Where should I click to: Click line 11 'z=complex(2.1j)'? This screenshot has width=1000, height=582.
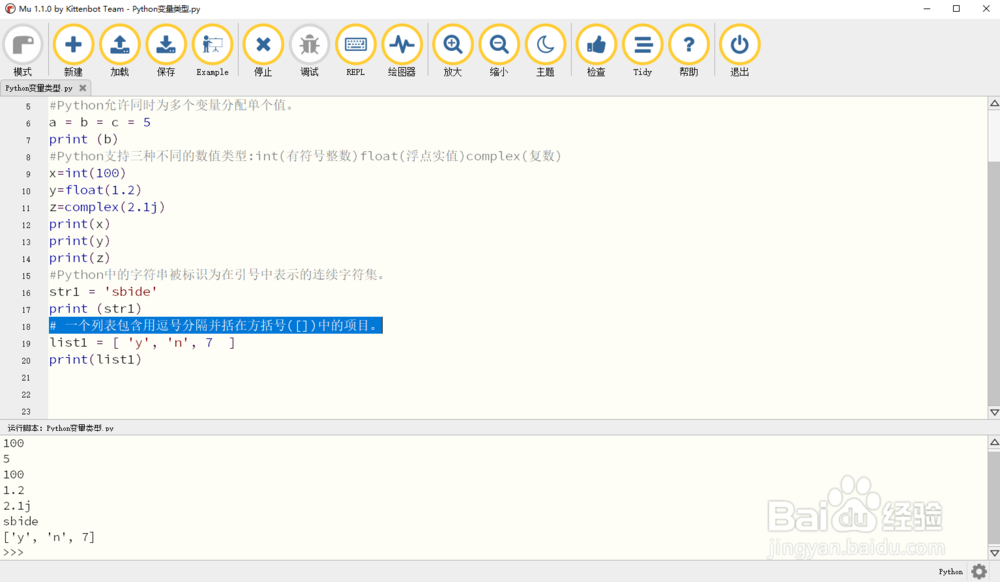pos(107,207)
